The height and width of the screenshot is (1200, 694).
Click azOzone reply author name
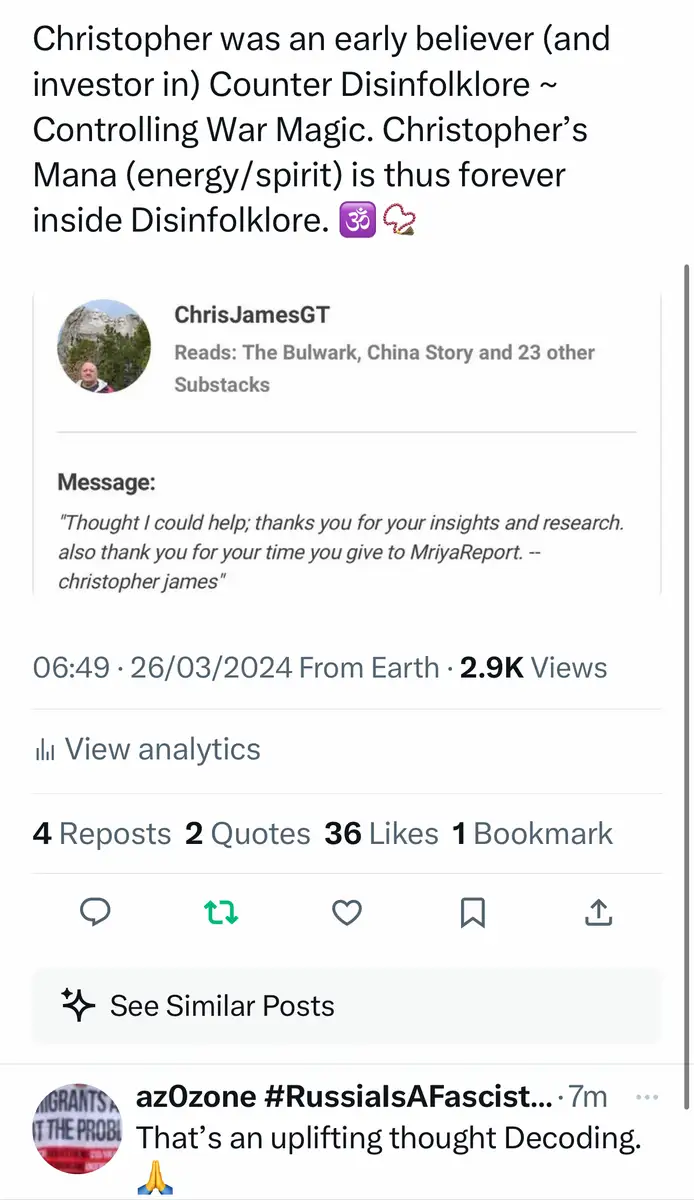click(343, 1097)
